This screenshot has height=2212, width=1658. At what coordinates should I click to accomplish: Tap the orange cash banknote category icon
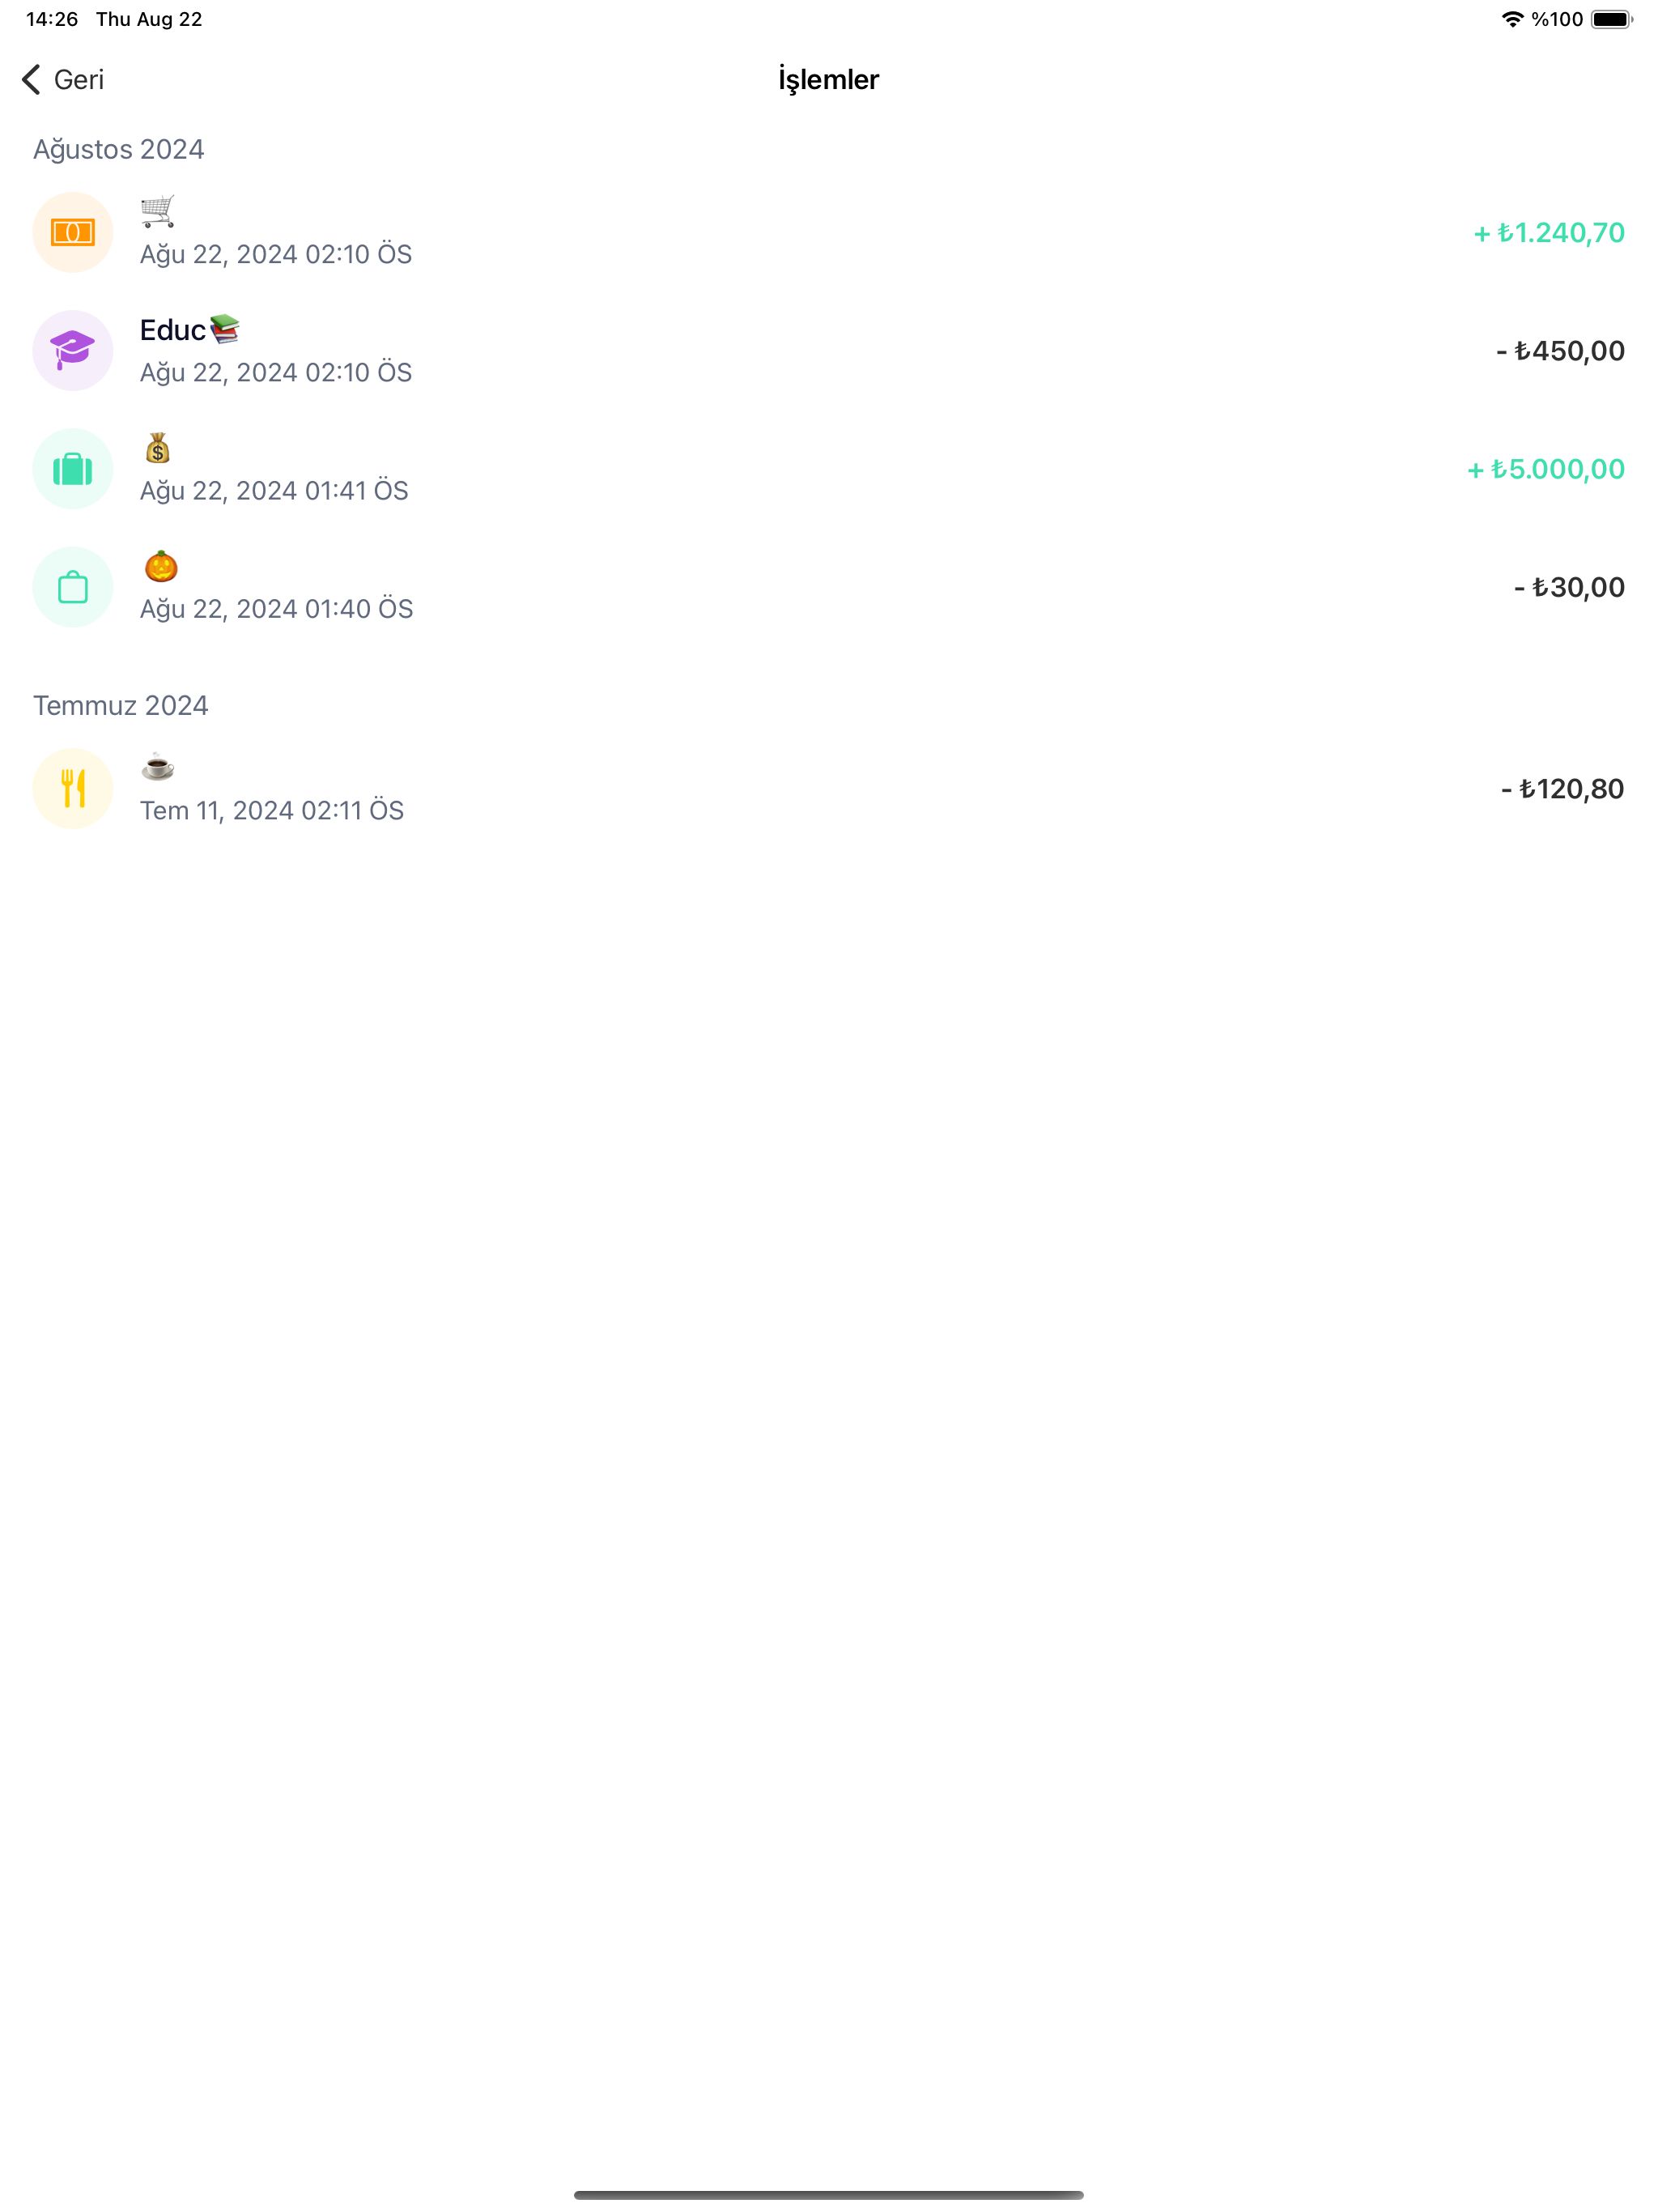73,232
